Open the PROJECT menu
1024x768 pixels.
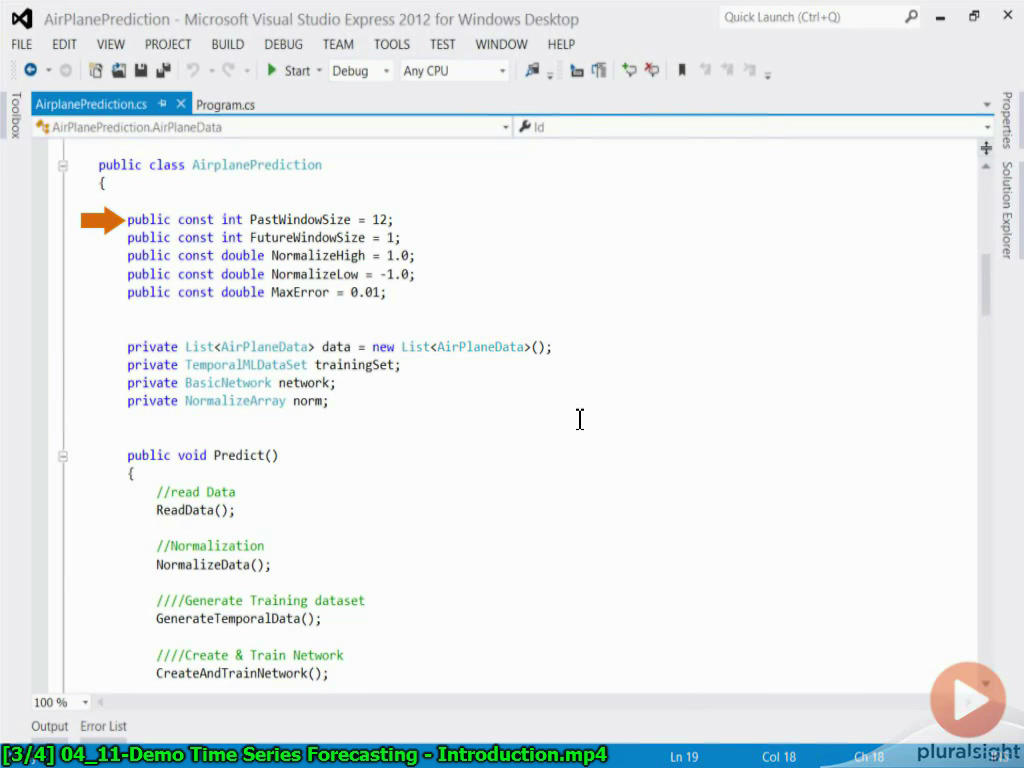point(168,44)
